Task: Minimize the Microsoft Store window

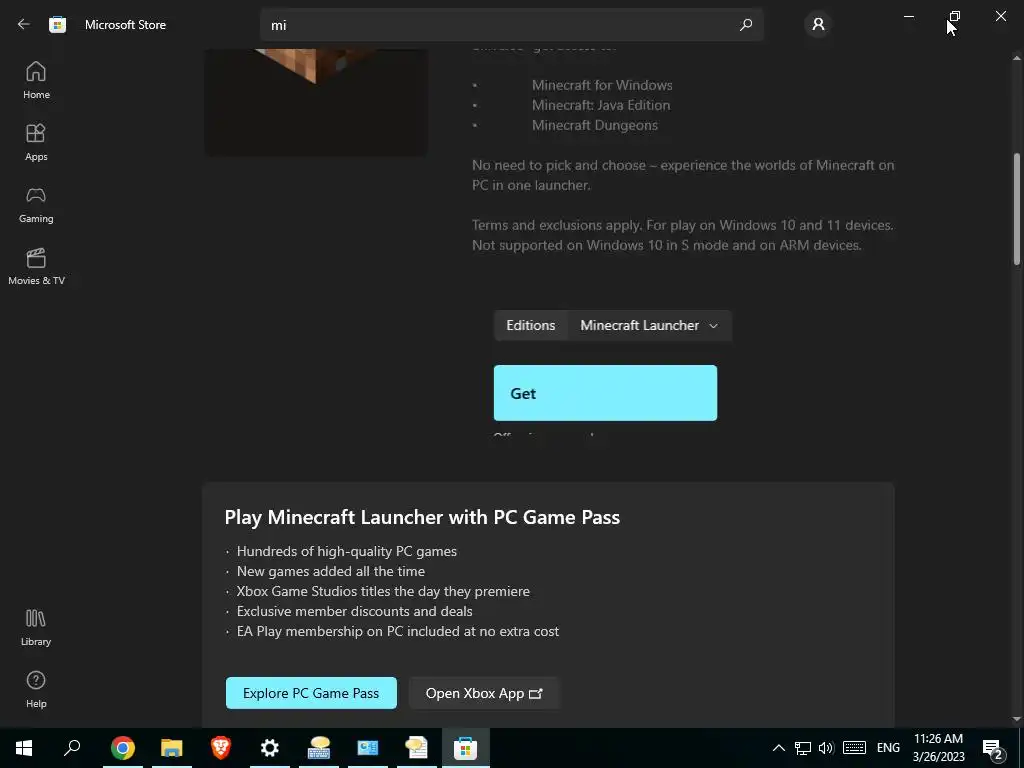Action: point(909,16)
